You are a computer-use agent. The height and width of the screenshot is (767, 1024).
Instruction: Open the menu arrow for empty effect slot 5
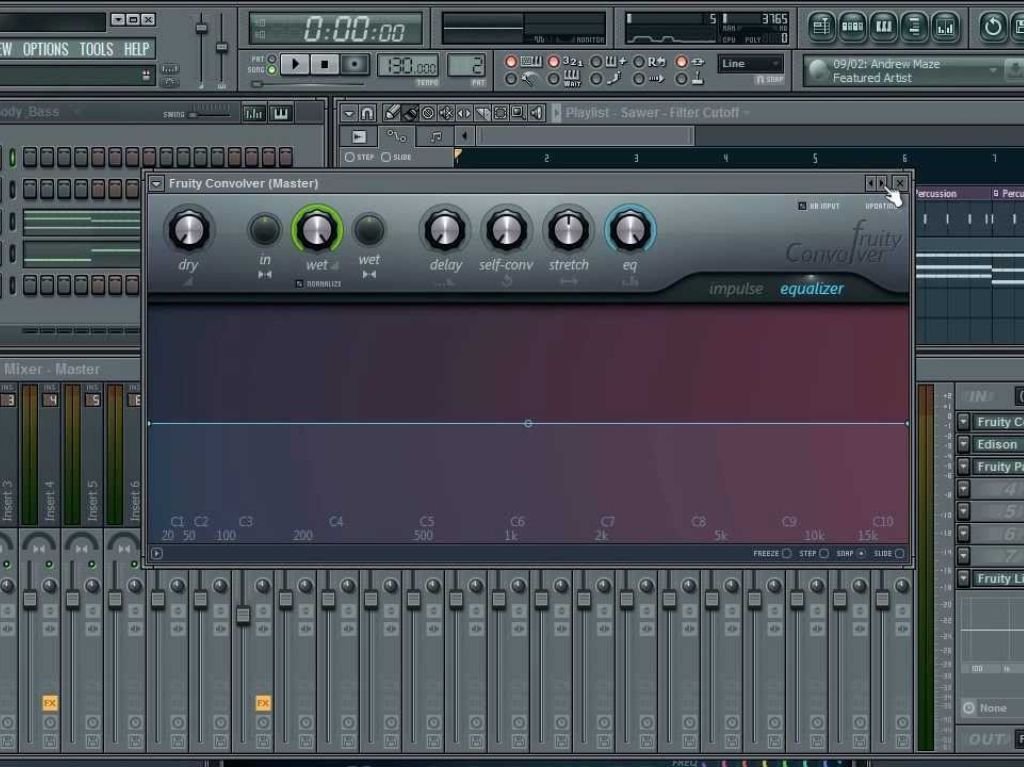pos(963,511)
